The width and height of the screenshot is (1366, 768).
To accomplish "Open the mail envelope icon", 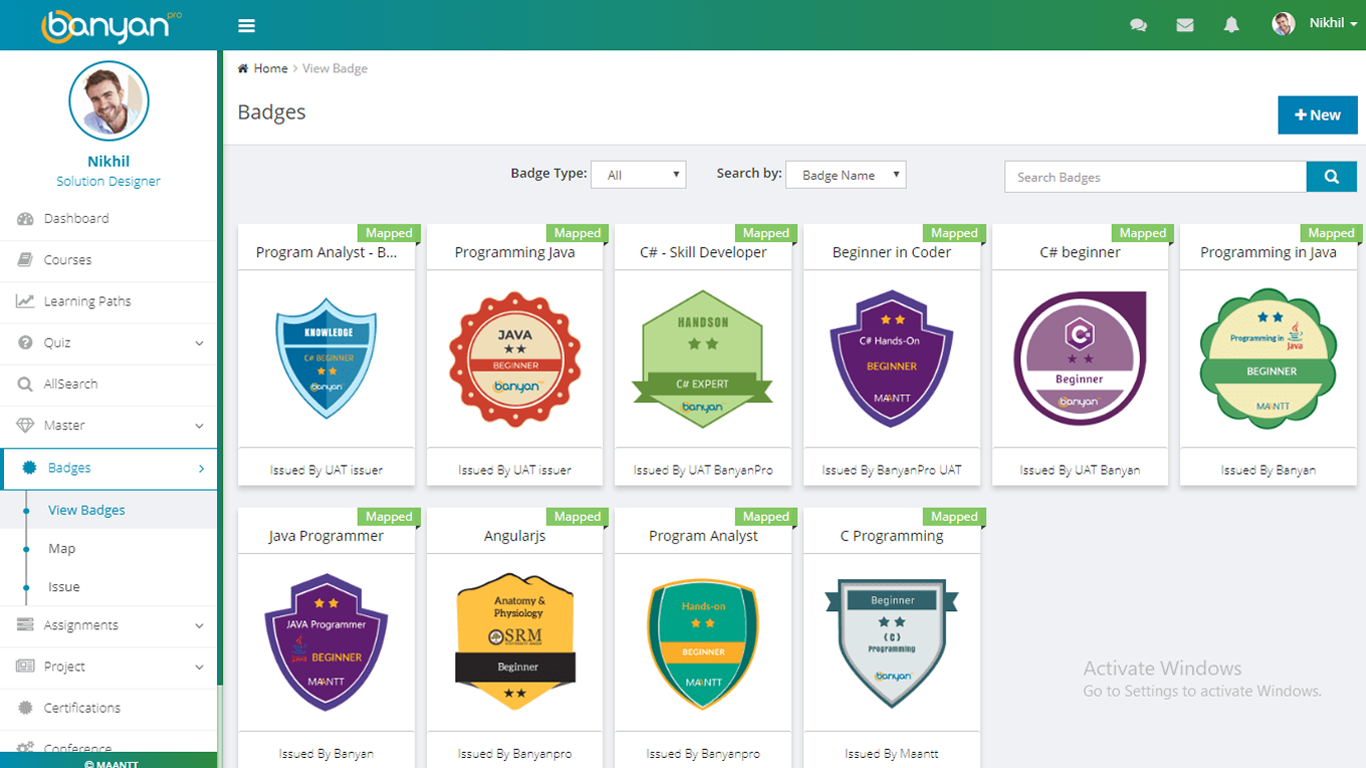I will (1185, 25).
